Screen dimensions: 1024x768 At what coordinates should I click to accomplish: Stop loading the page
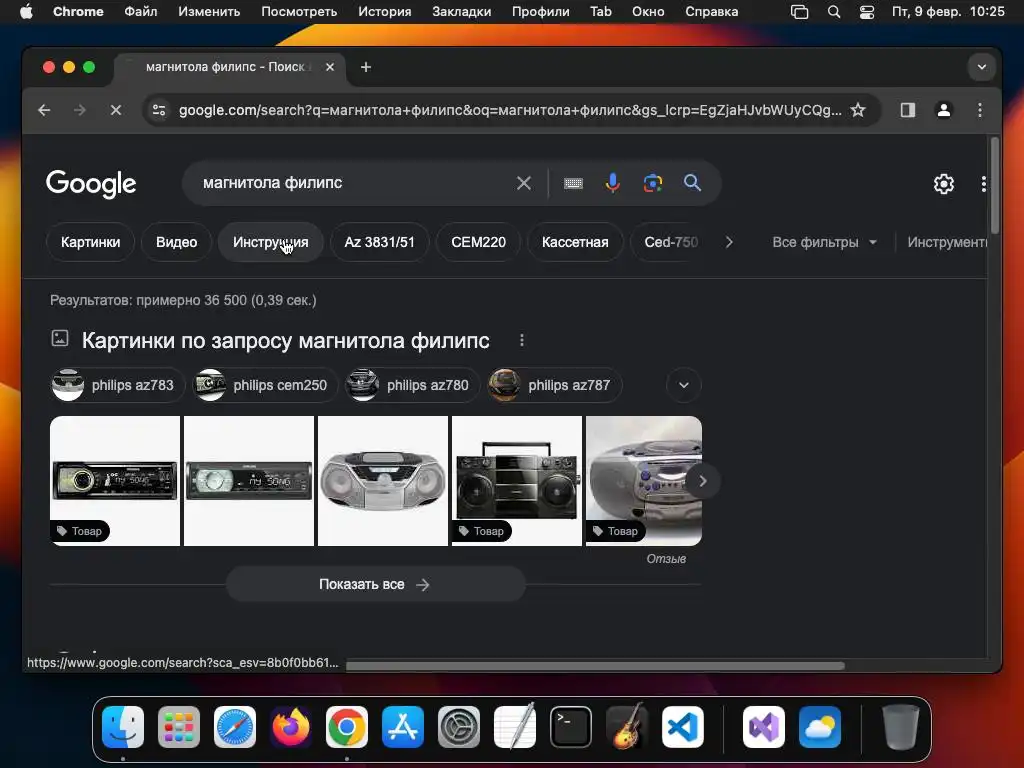coord(116,110)
